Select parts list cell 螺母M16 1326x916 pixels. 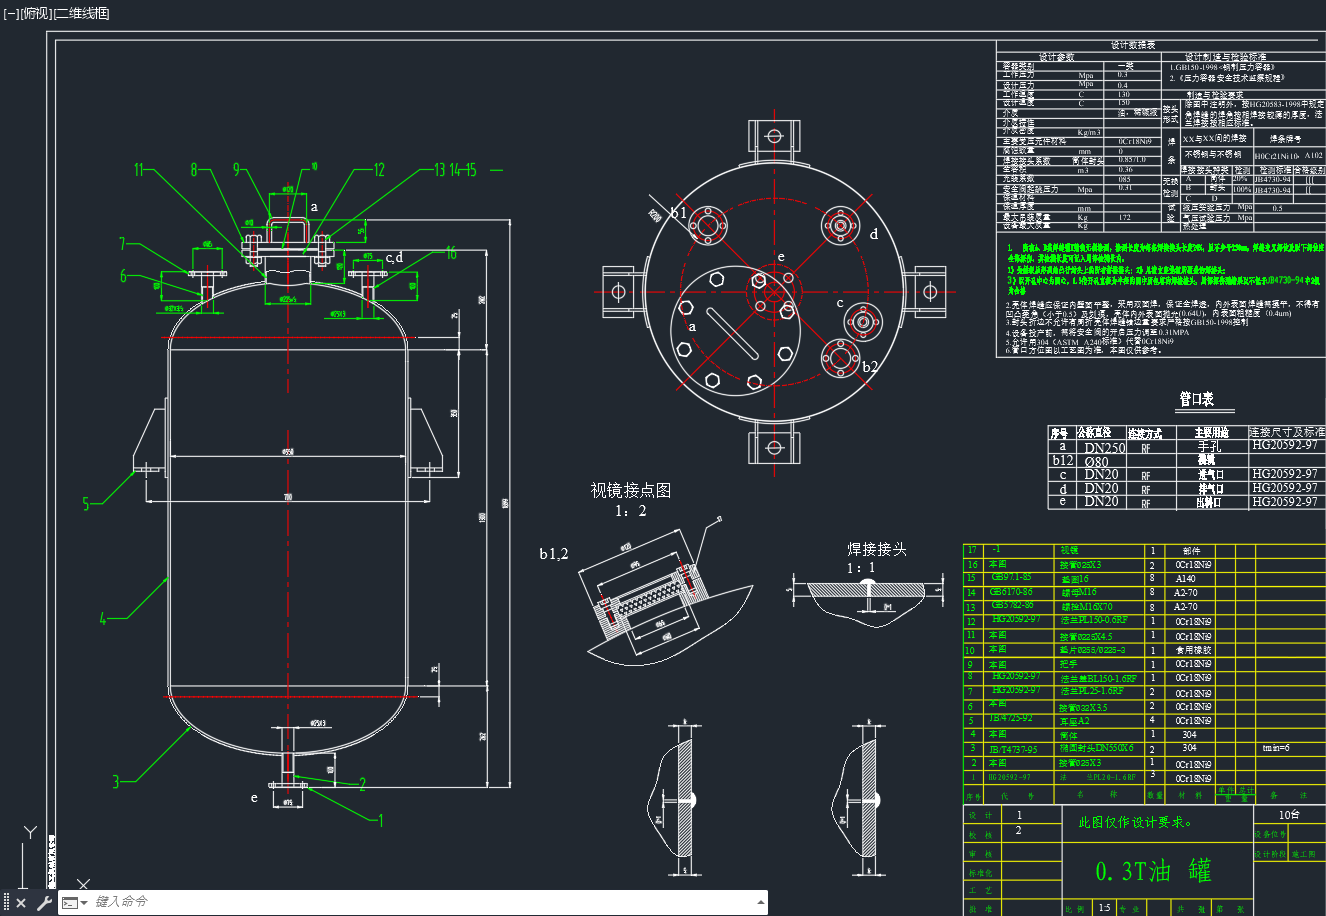pos(1079,593)
